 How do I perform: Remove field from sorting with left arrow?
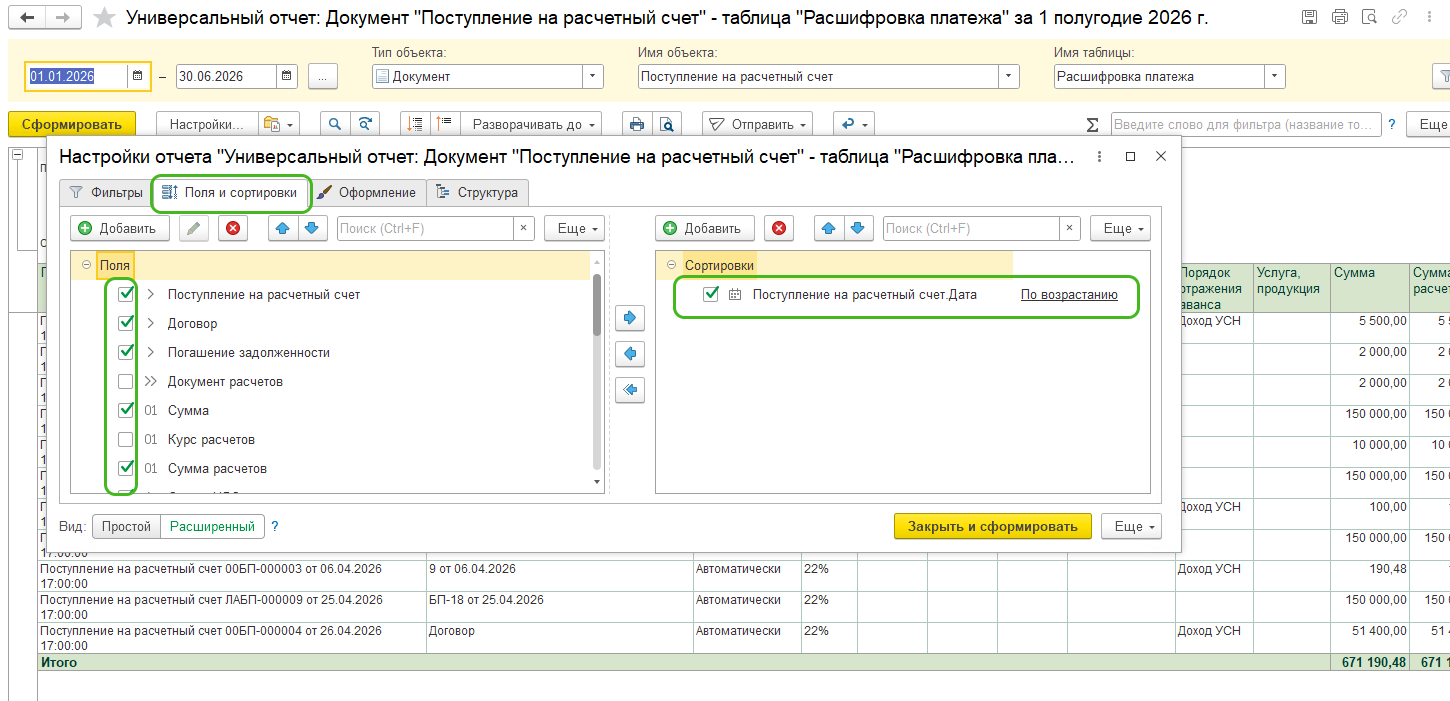630,354
